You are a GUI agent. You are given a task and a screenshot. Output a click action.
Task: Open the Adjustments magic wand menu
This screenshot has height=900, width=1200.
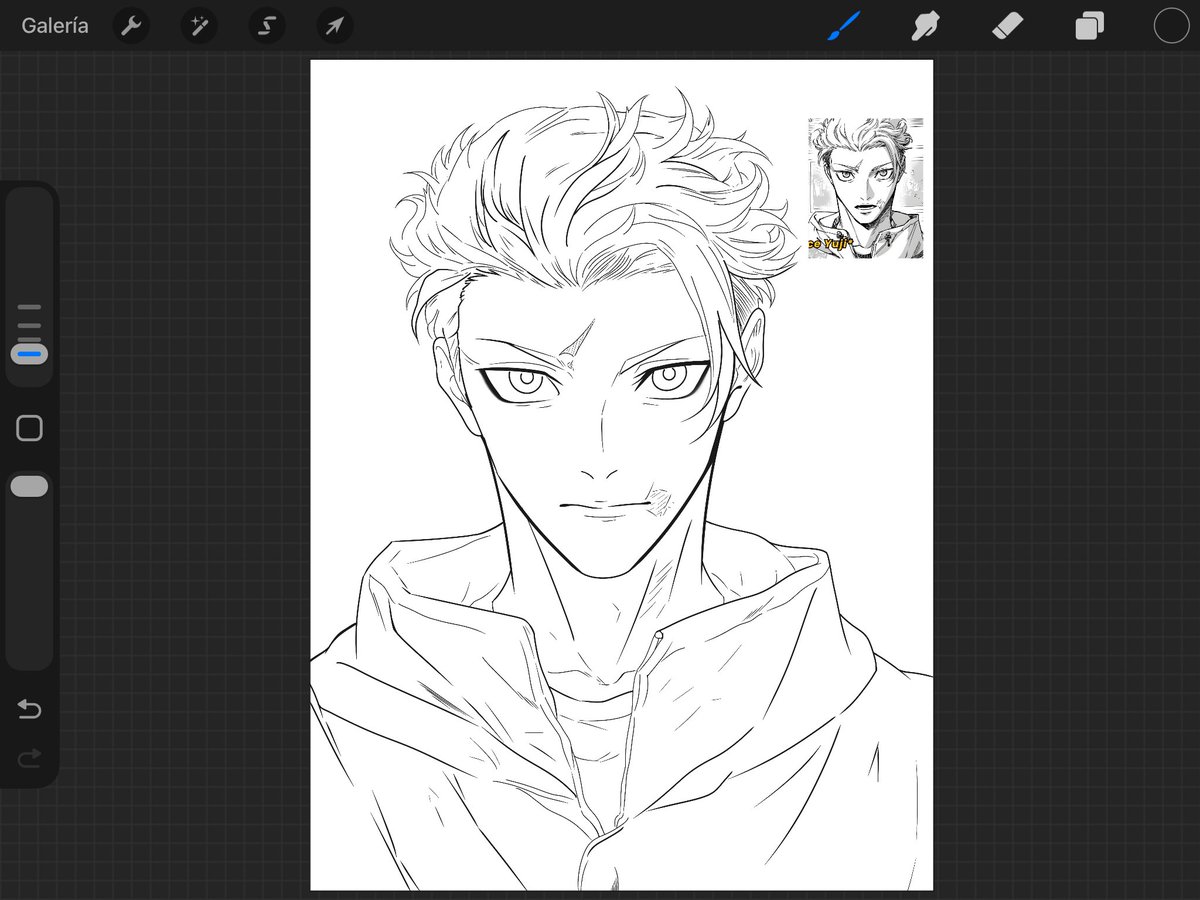(199, 26)
